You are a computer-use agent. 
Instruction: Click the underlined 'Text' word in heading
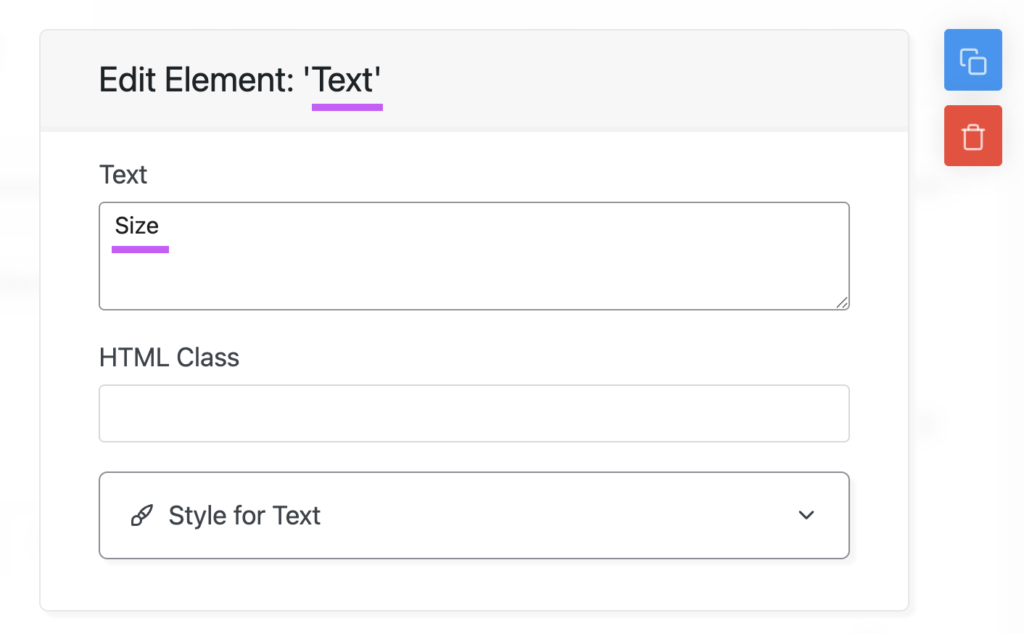(343, 80)
